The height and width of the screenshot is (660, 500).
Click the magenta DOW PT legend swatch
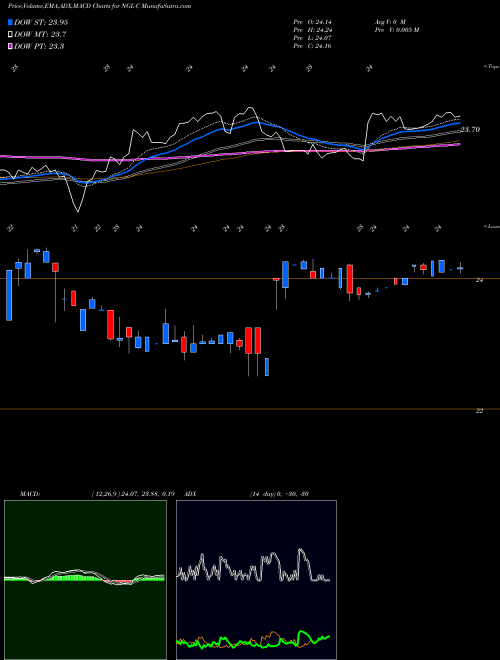pos(11,46)
